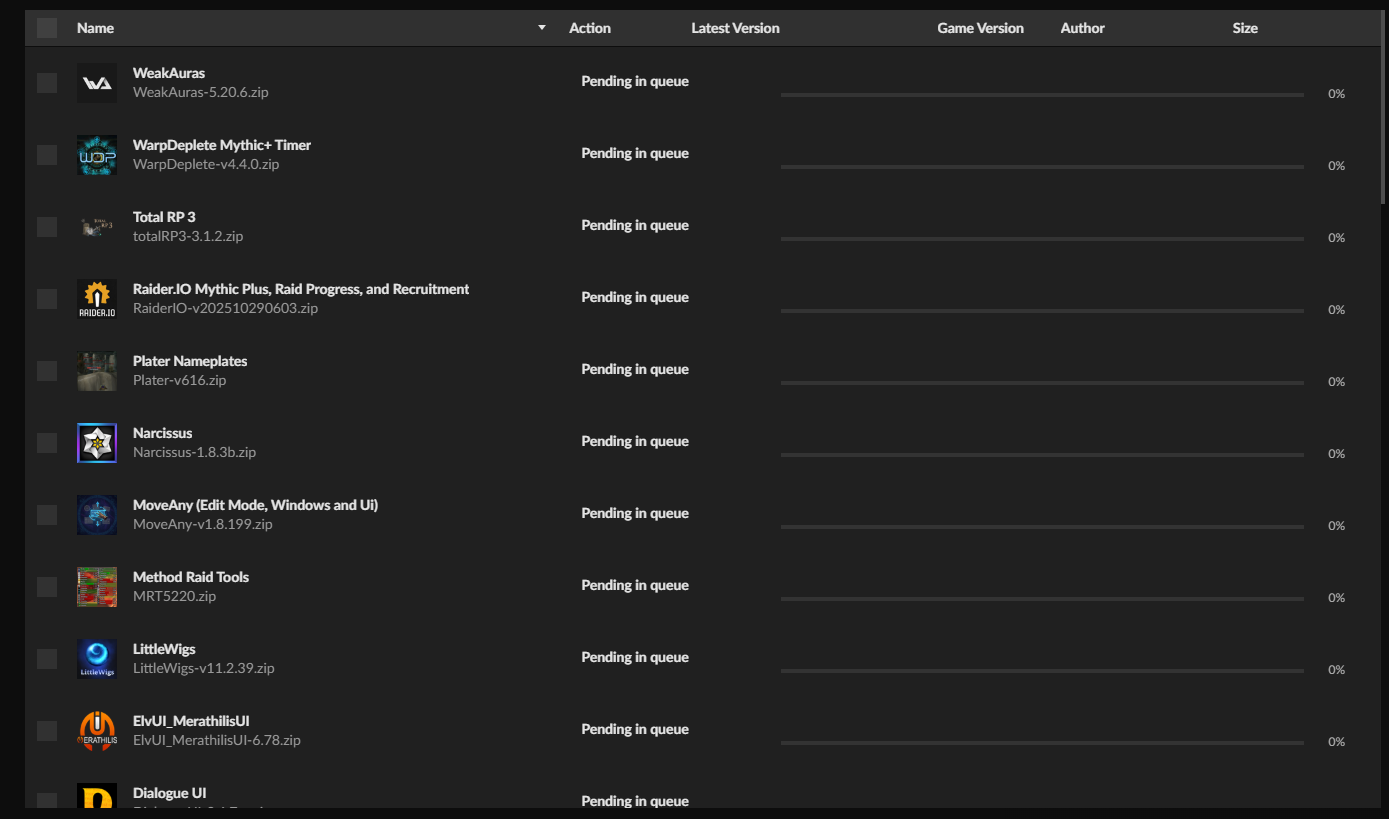The image size is (1389, 819).
Task: Click the MoveAny addon icon
Action: [x=97, y=515]
